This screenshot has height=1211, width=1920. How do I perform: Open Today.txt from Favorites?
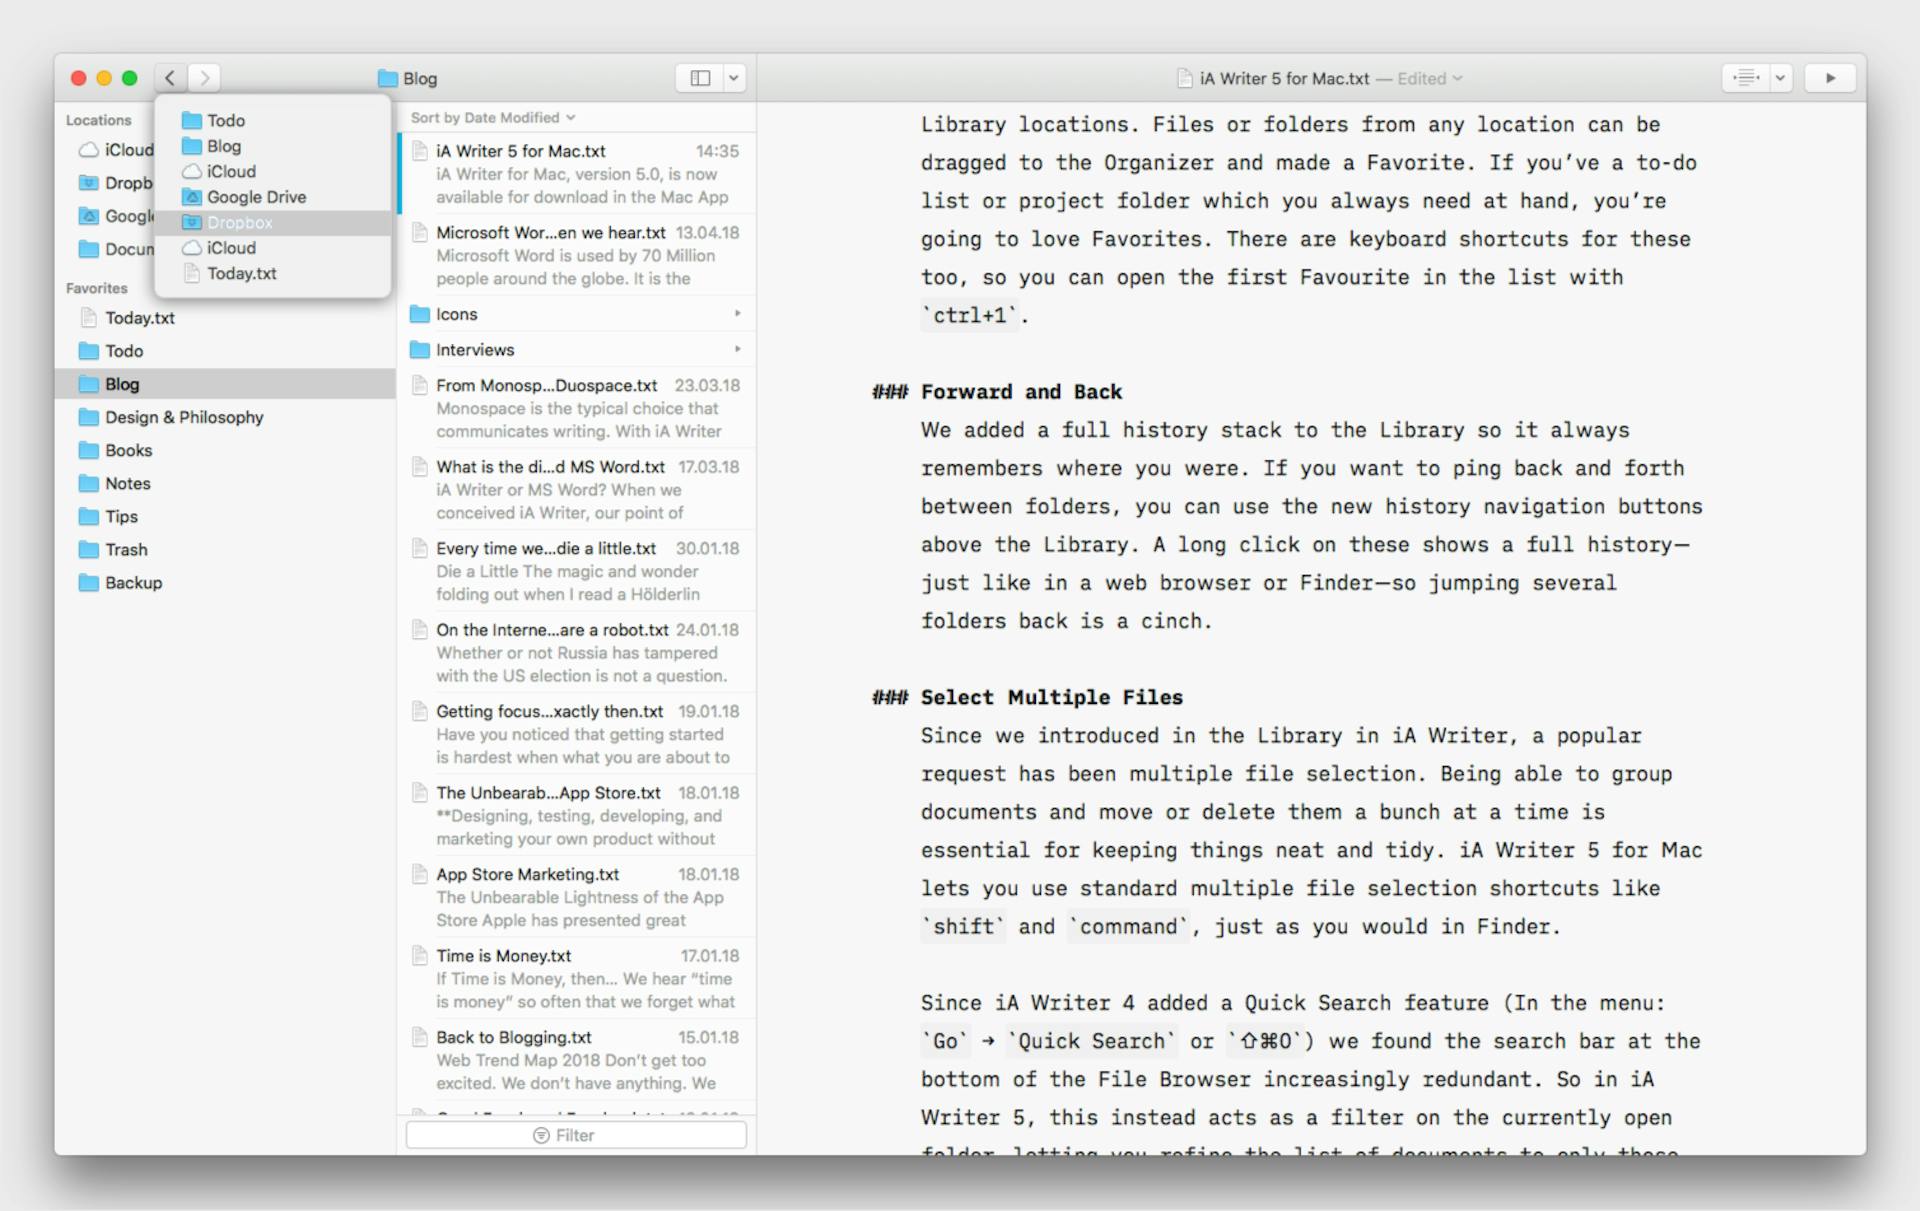(139, 318)
